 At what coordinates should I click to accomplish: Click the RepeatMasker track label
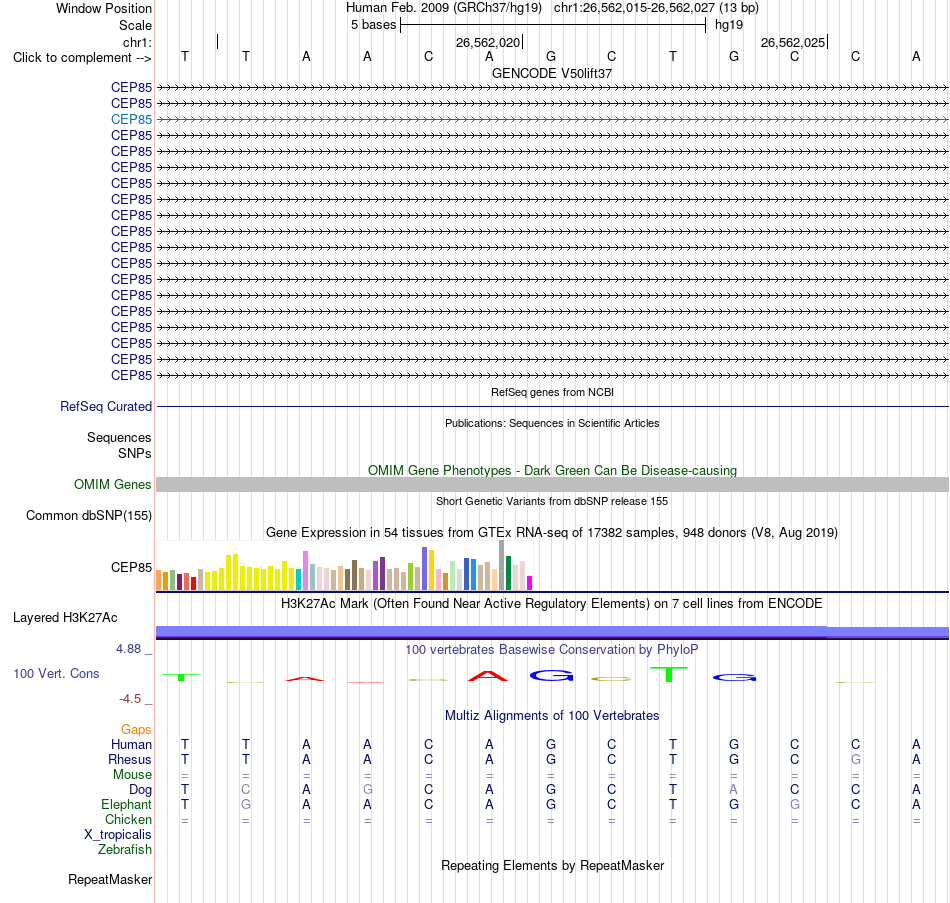coord(110,880)
